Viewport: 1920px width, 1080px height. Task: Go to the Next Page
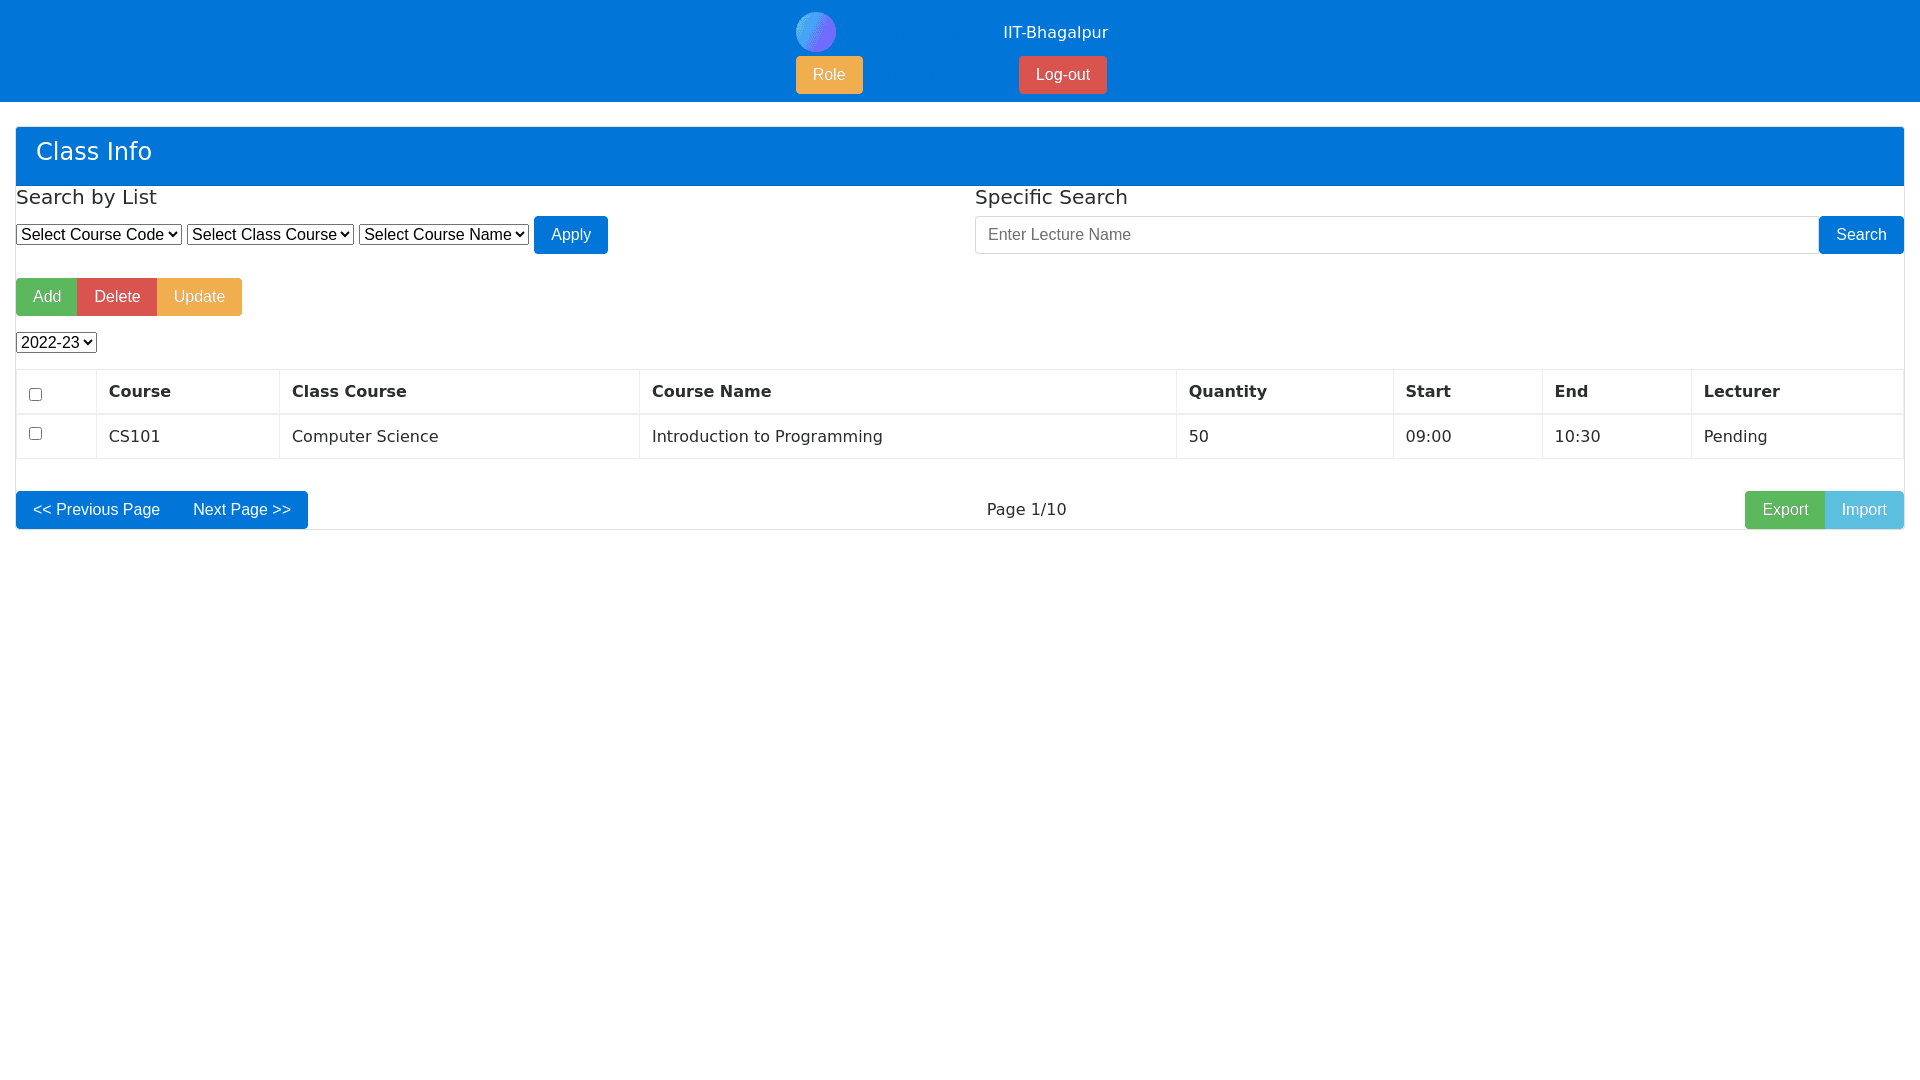point(240,509)
